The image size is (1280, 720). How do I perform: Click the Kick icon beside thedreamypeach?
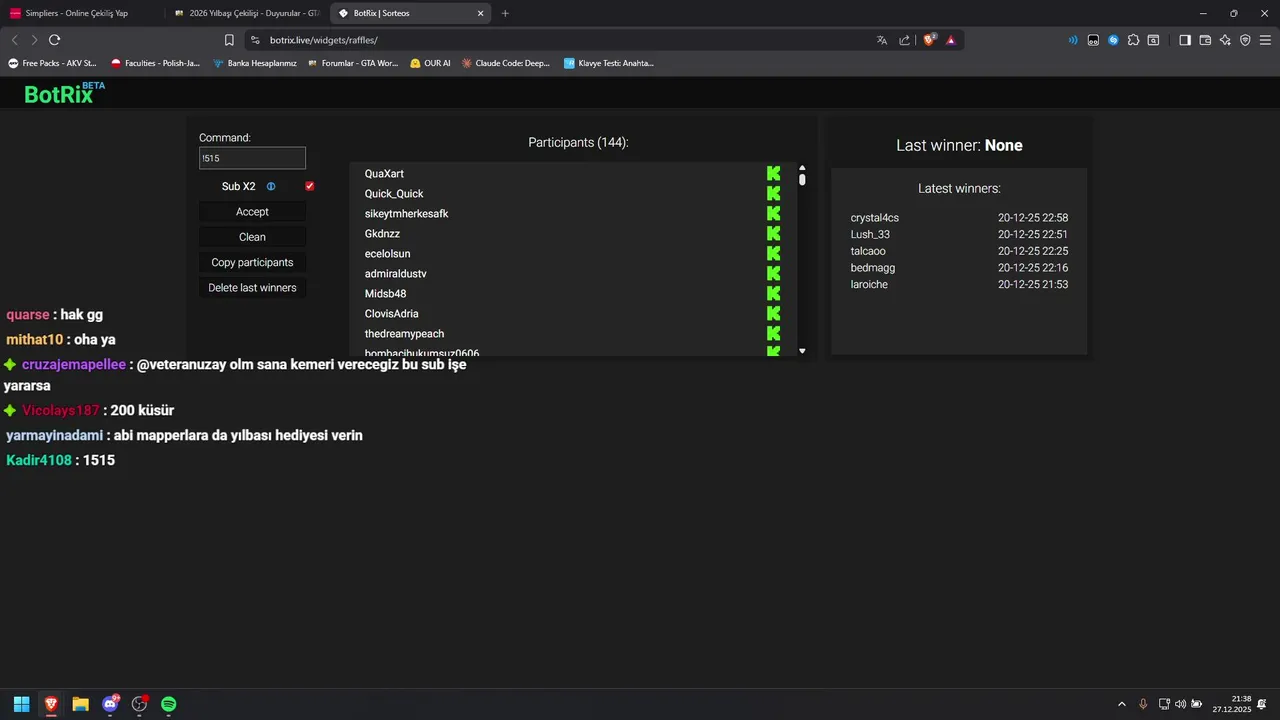[773, 334]
